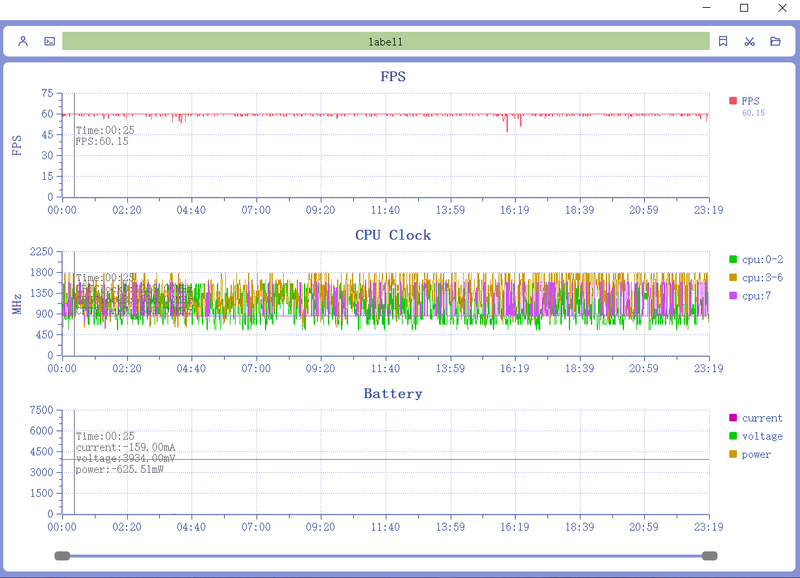Close the window

(x=782, y=8)
